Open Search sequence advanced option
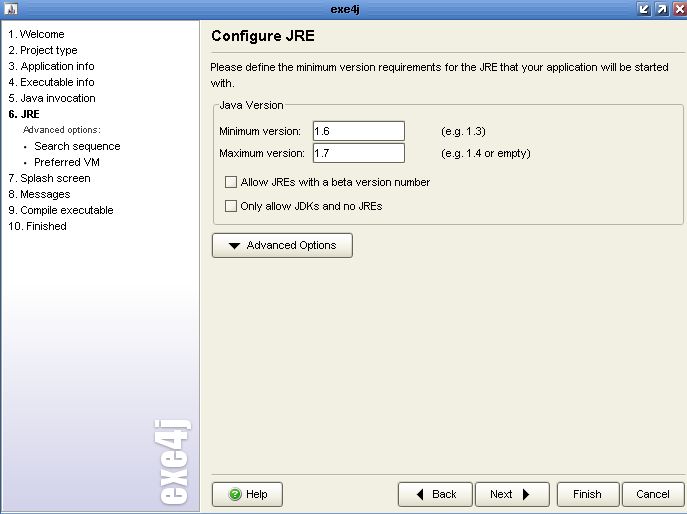This screenshot has width=687, height=514. tap(77, 146)
